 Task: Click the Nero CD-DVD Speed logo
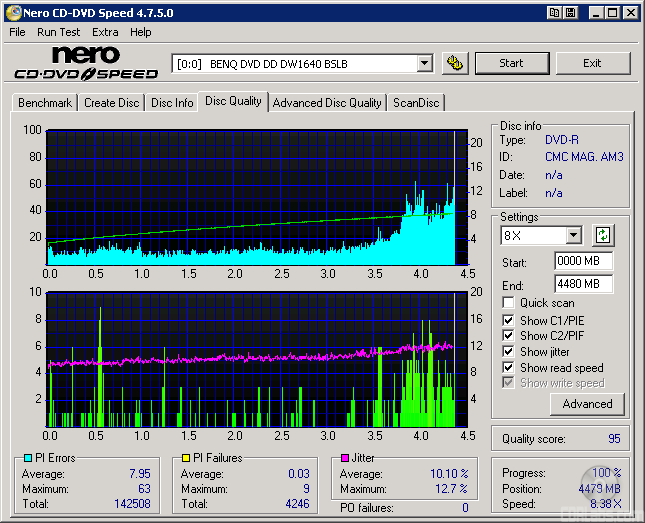(x=86, y=63)
